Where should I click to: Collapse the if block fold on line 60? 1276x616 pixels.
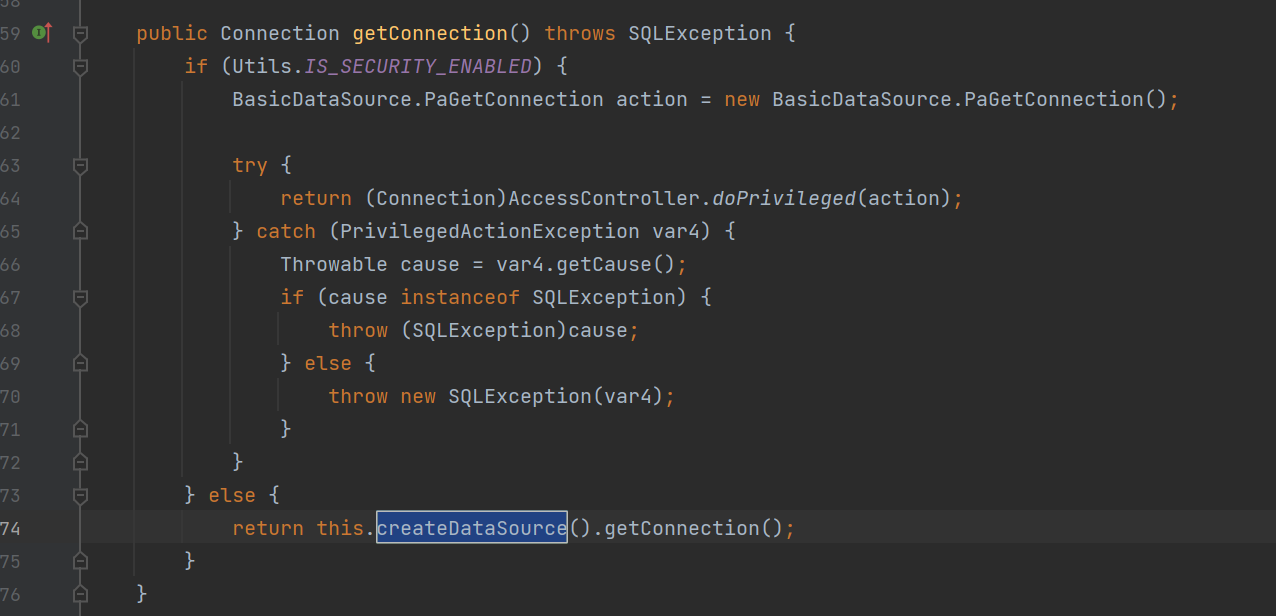[80, 67]
